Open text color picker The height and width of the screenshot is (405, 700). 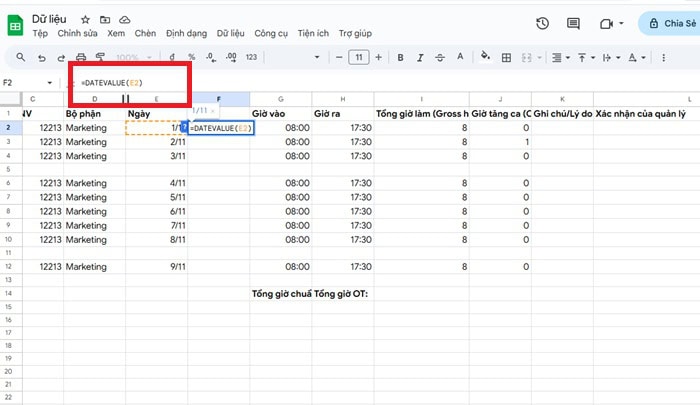460,57
